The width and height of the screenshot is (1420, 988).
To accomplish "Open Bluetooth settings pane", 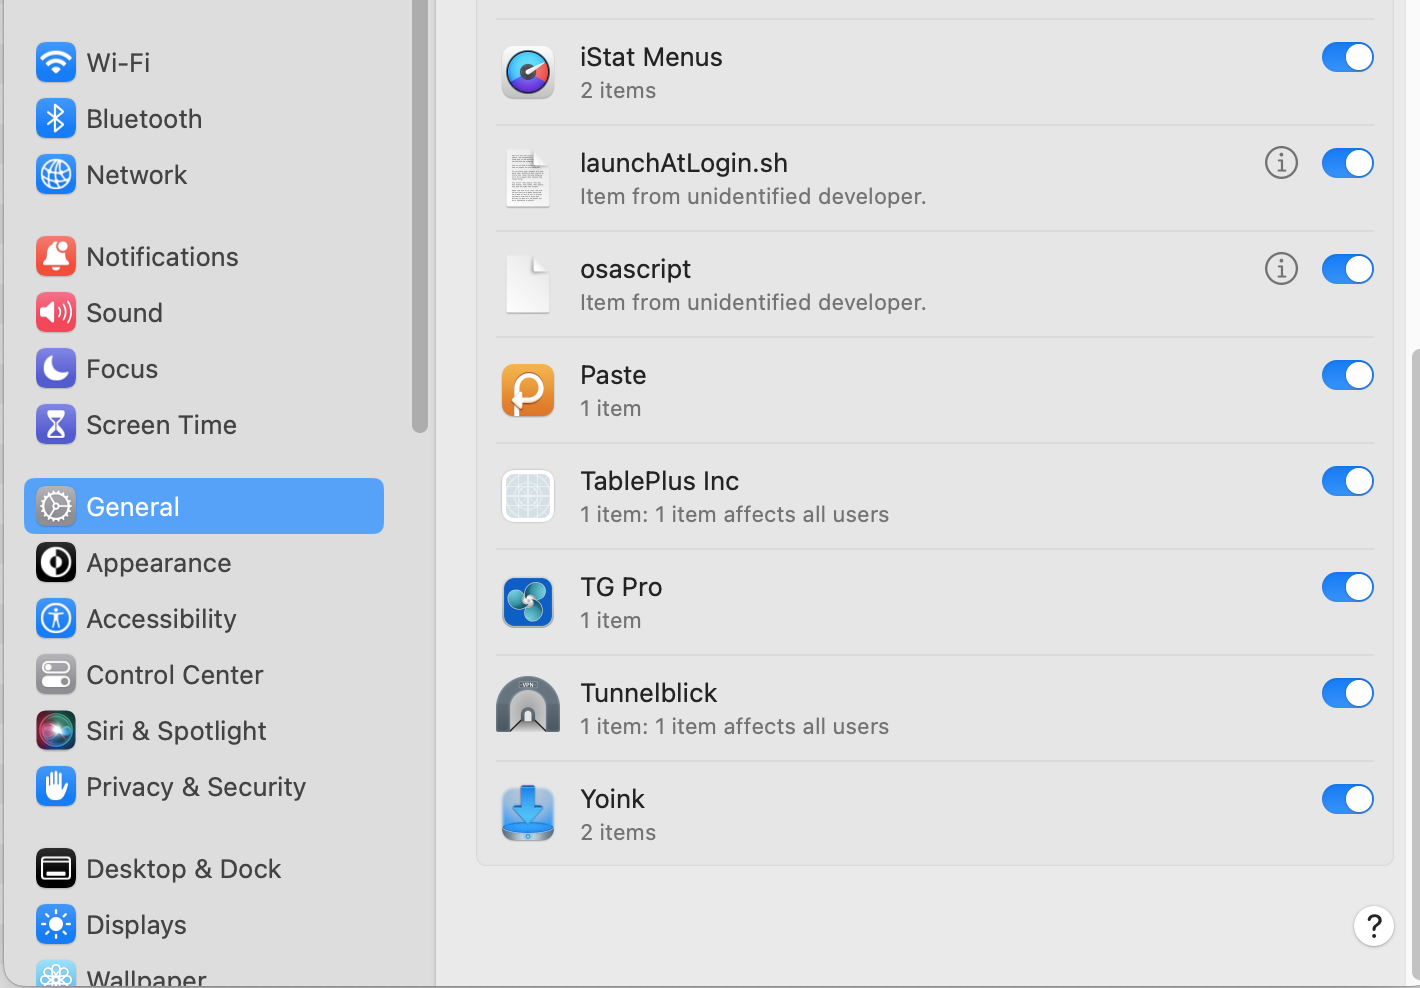I will tap(204, 118).
